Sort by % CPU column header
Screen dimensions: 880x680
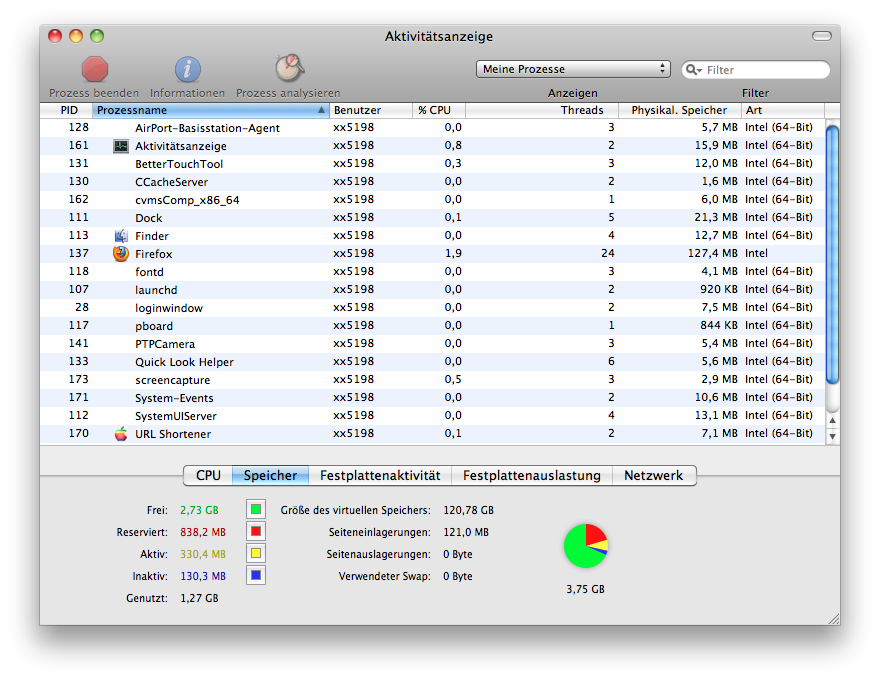439,110
